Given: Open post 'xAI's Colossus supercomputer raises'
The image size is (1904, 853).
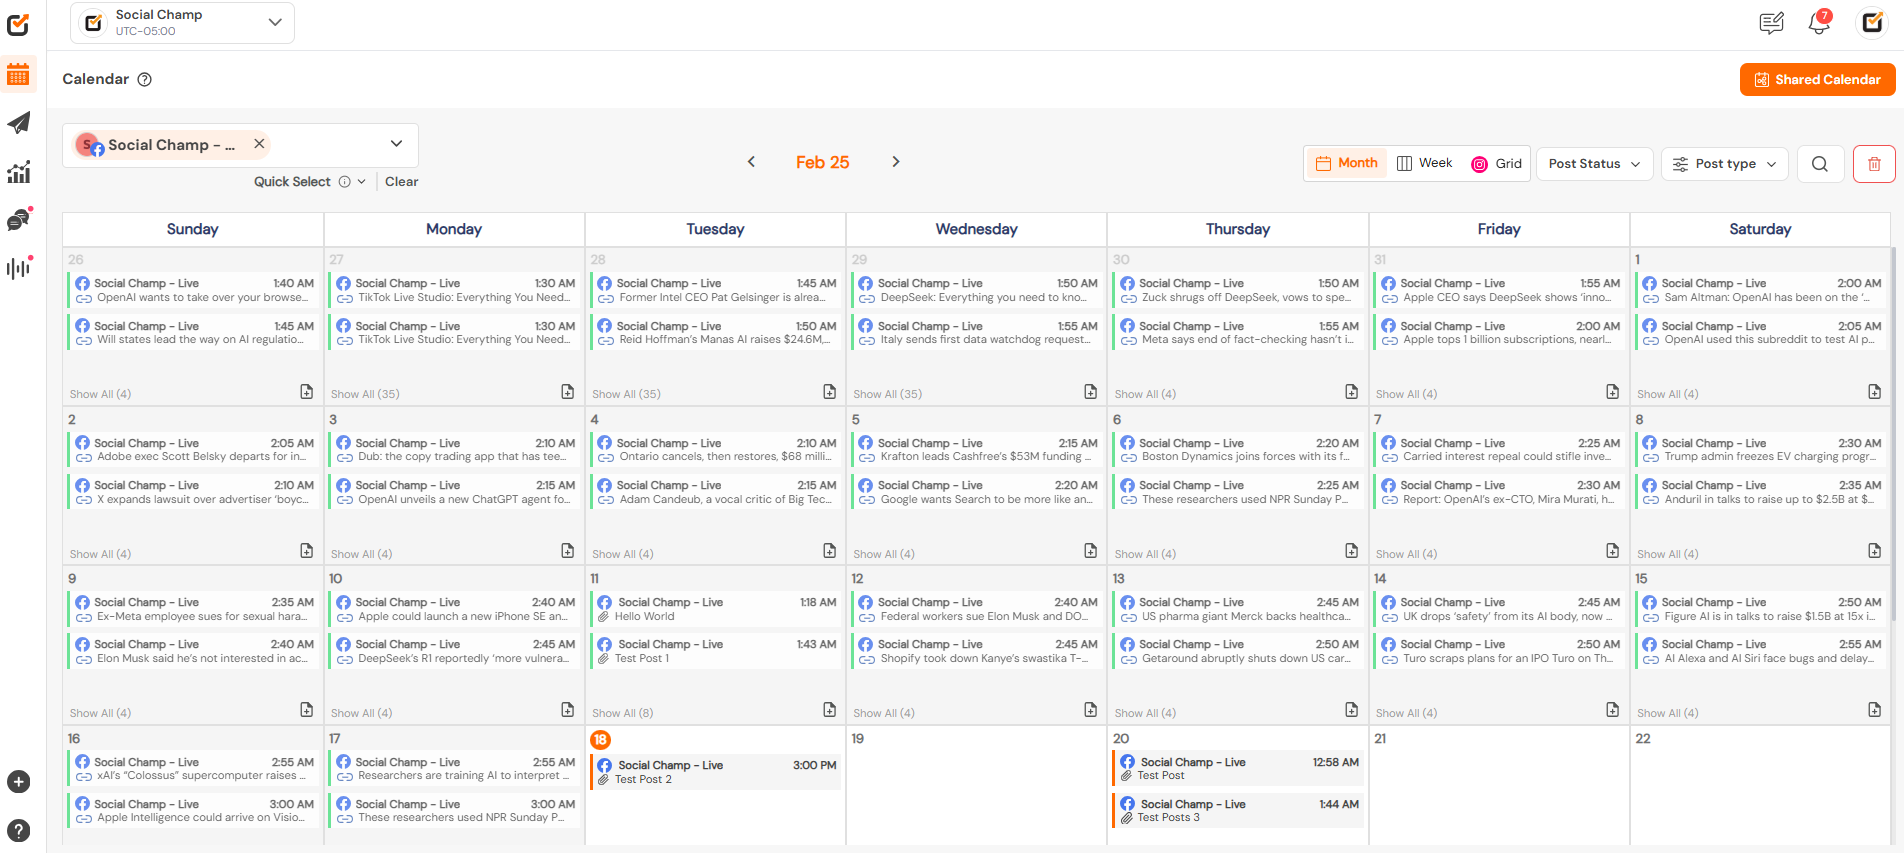Looking at the screenshot, I should [193, 769].
